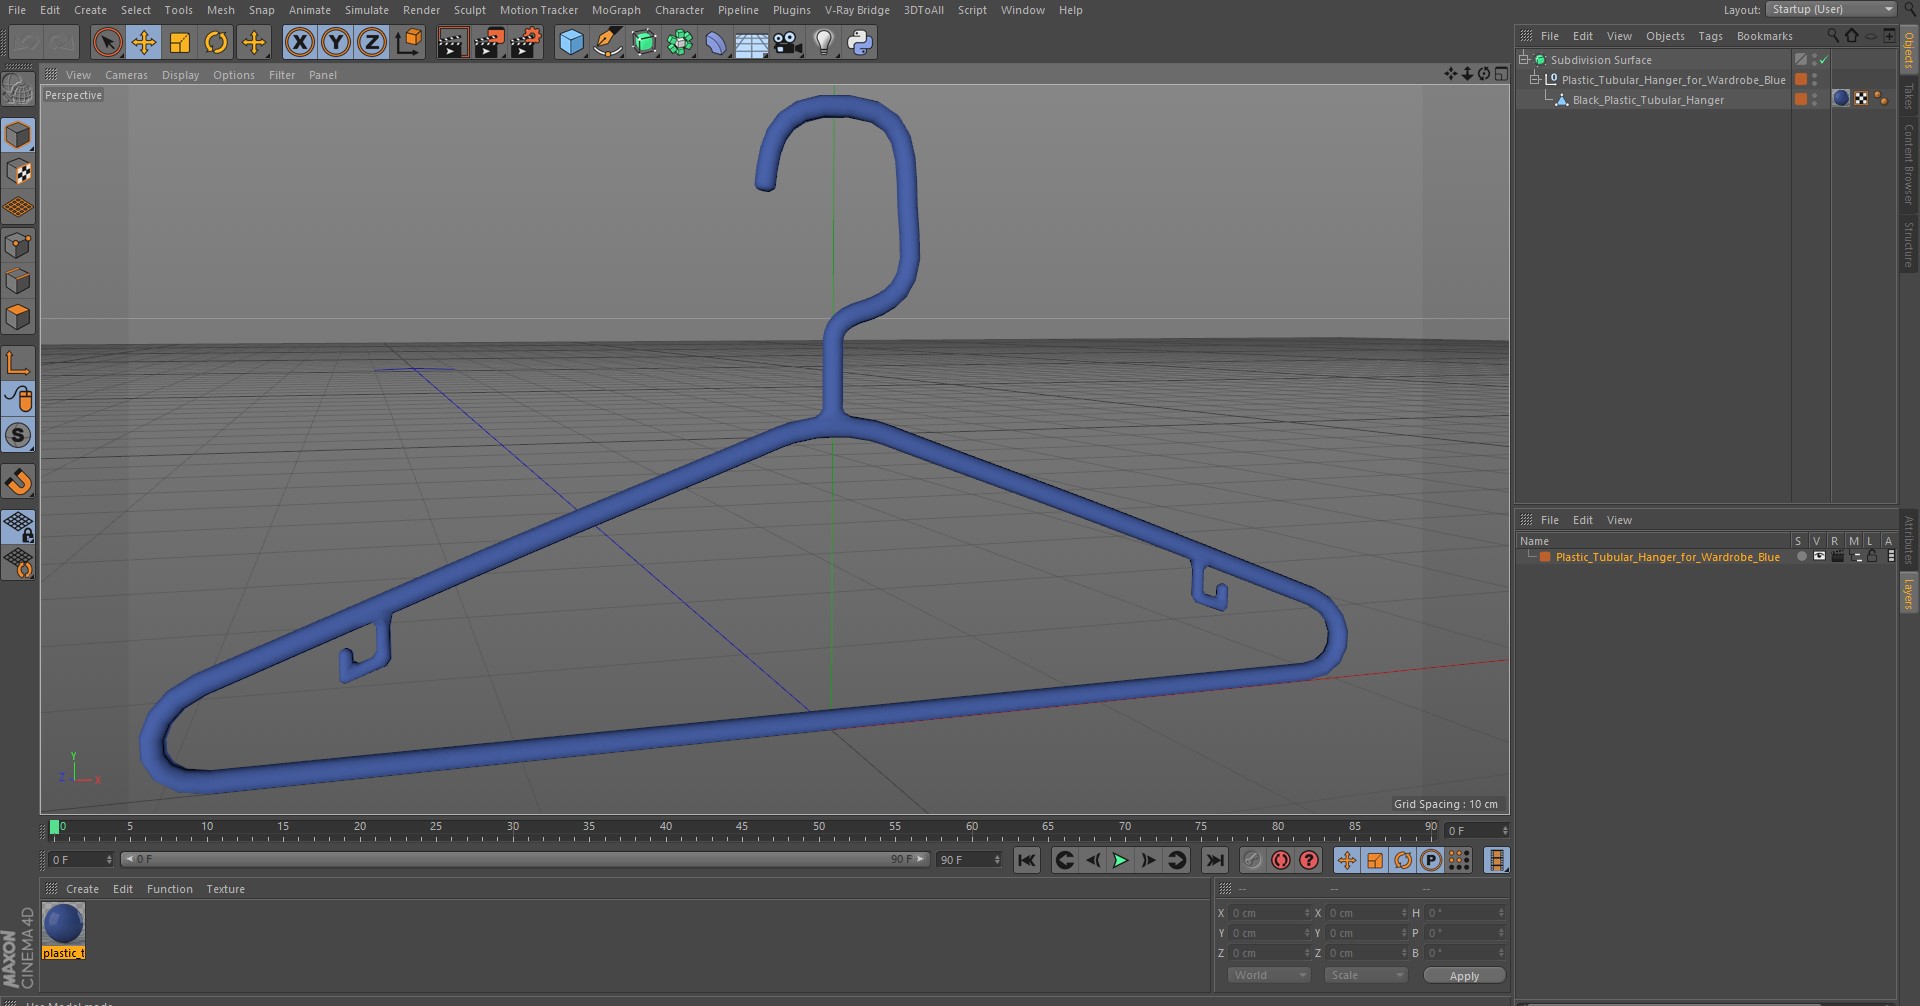Toggle layer solo dot for hanger layer
The image size is (1920, 1006).
[1801, 556]
